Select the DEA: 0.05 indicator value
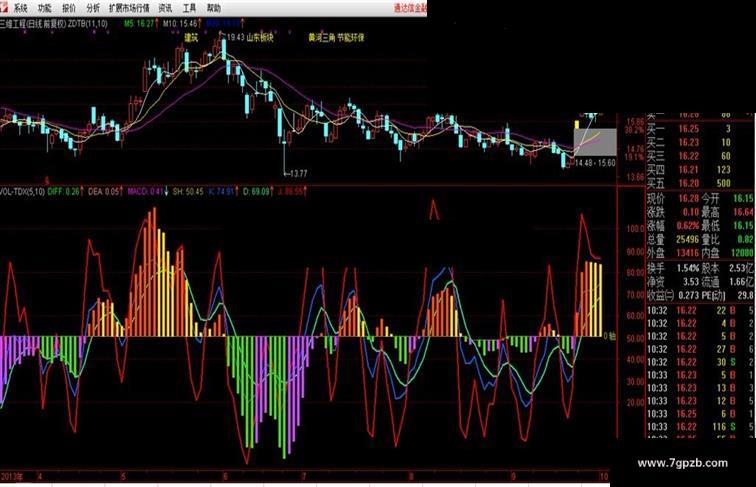Screen dimensions: 756x487 pos(104,192)
